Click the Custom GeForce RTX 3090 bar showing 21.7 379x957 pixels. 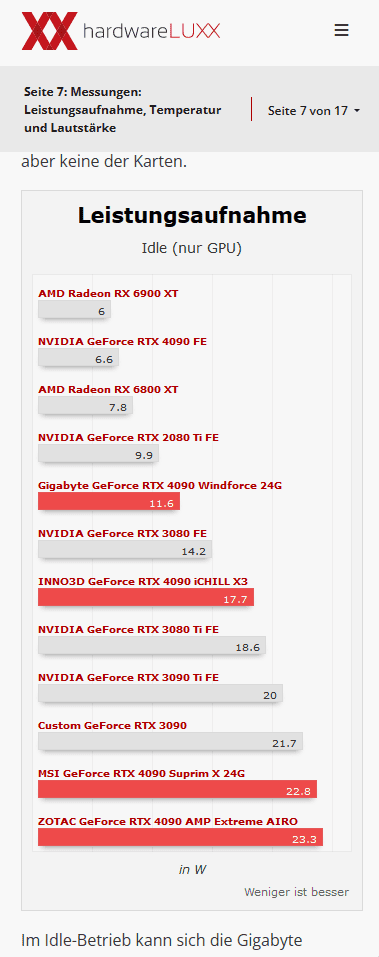pos(170,742)
